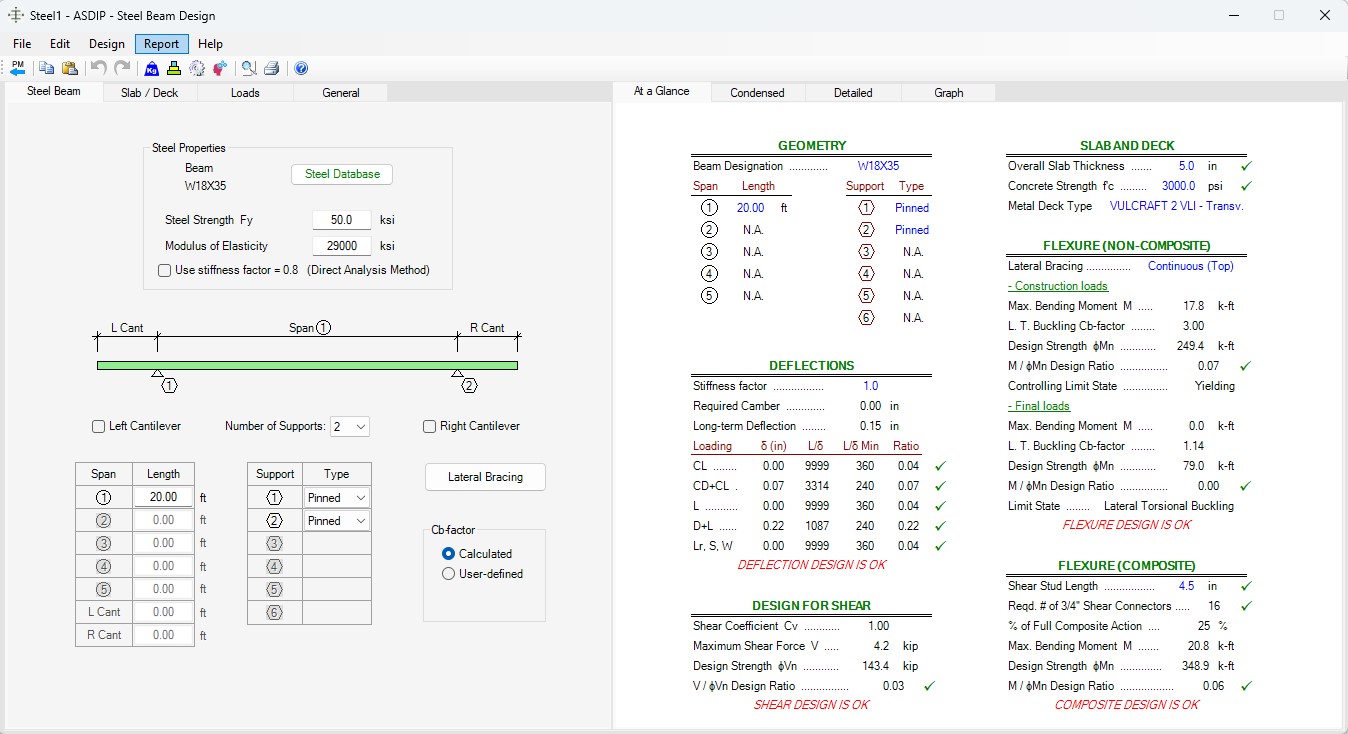Check the Left Cantilever option
This screenshot has height=734, width=1348.
click(x=98, y=426)
